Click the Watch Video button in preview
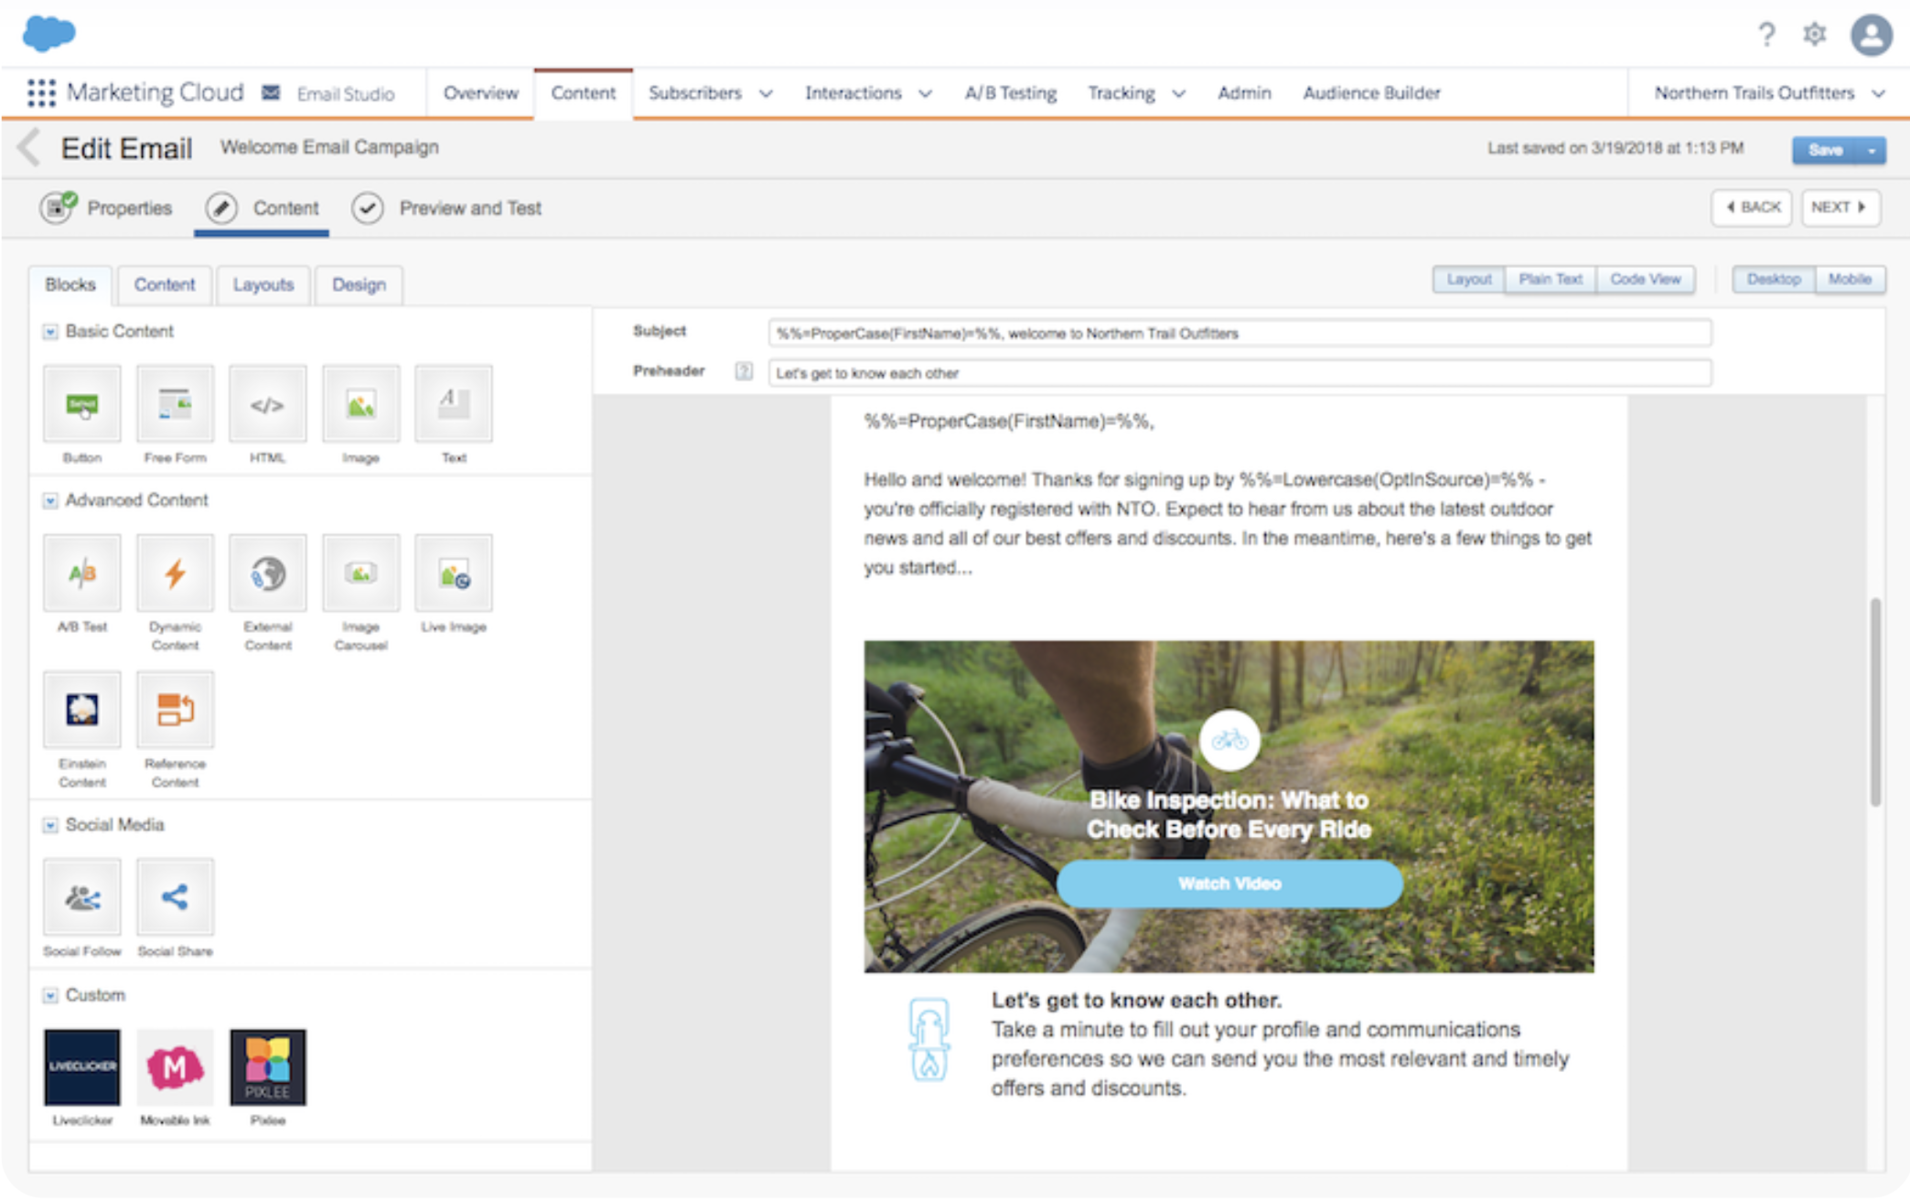Viewport: 1910px width, 1200px height. pyautogui.click(x=1228, y=883)
